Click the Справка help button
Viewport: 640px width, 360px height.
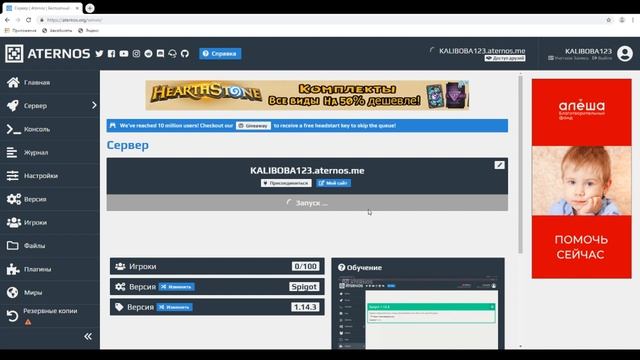tap(220, 53)
